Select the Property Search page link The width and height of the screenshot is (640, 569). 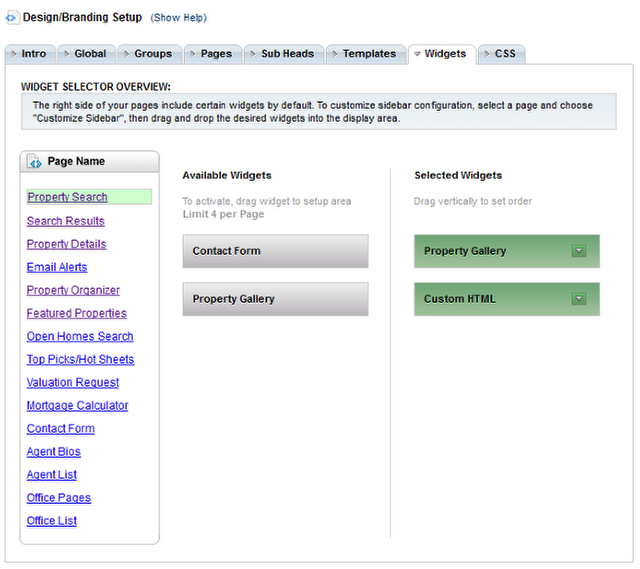pos(67,197)
